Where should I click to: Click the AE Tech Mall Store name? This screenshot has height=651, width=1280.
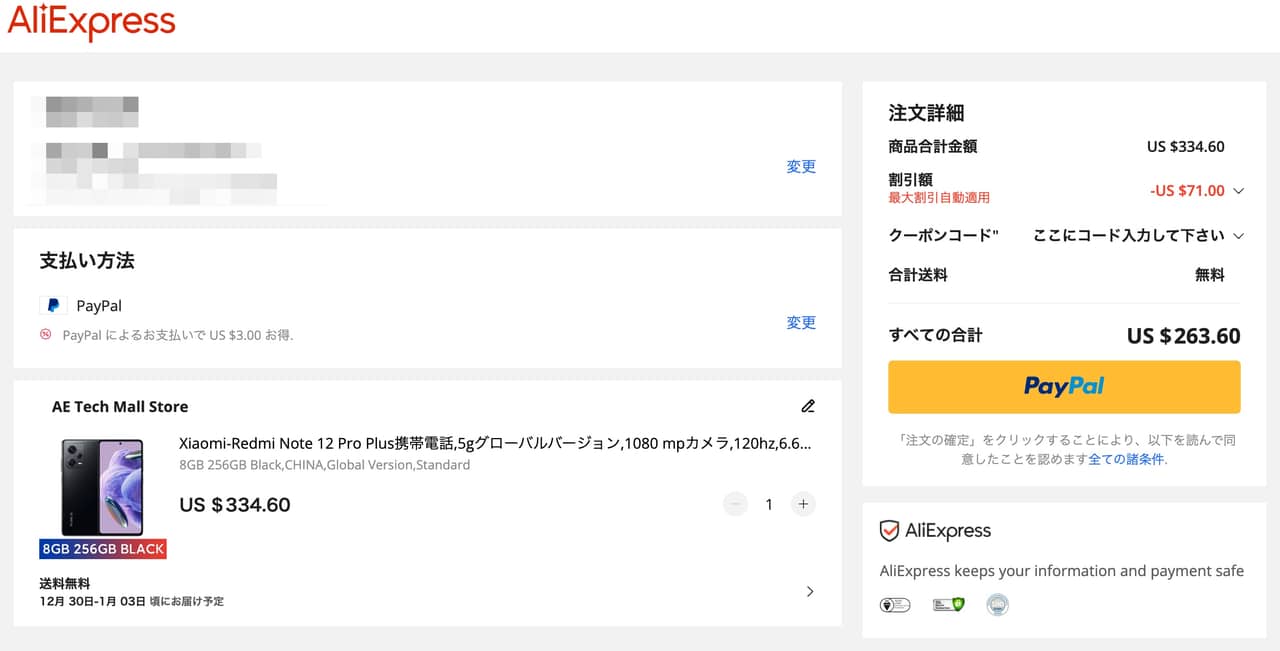coord(120,407)
